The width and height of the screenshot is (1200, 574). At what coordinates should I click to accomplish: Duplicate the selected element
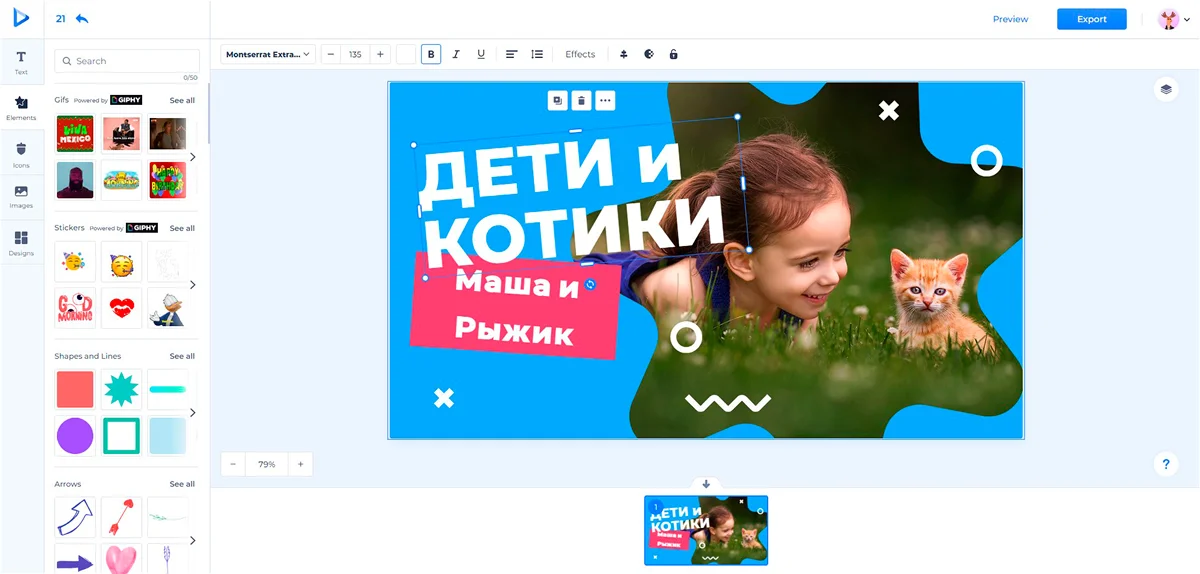click(557, 100)
